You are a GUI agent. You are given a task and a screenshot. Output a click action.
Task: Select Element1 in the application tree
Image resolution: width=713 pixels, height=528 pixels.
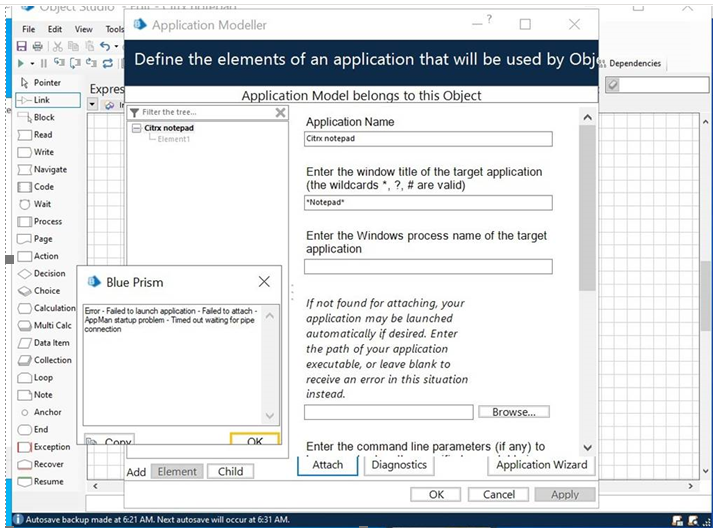coord(174,139)
